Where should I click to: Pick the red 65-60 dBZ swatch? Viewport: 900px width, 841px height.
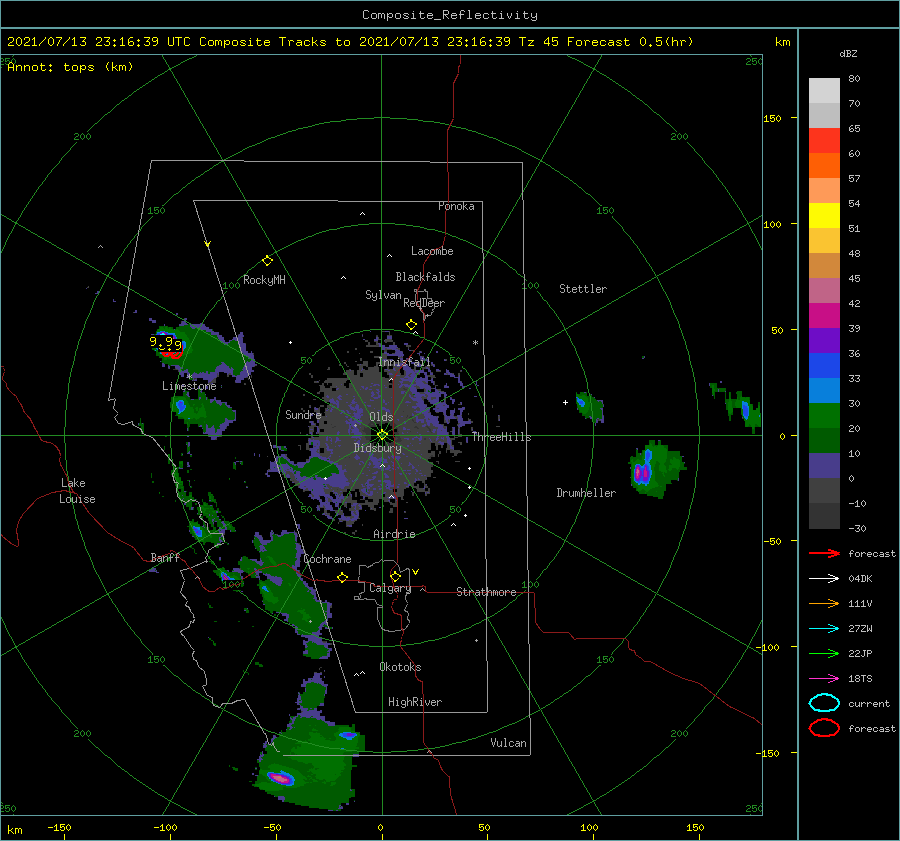(824, 140)
